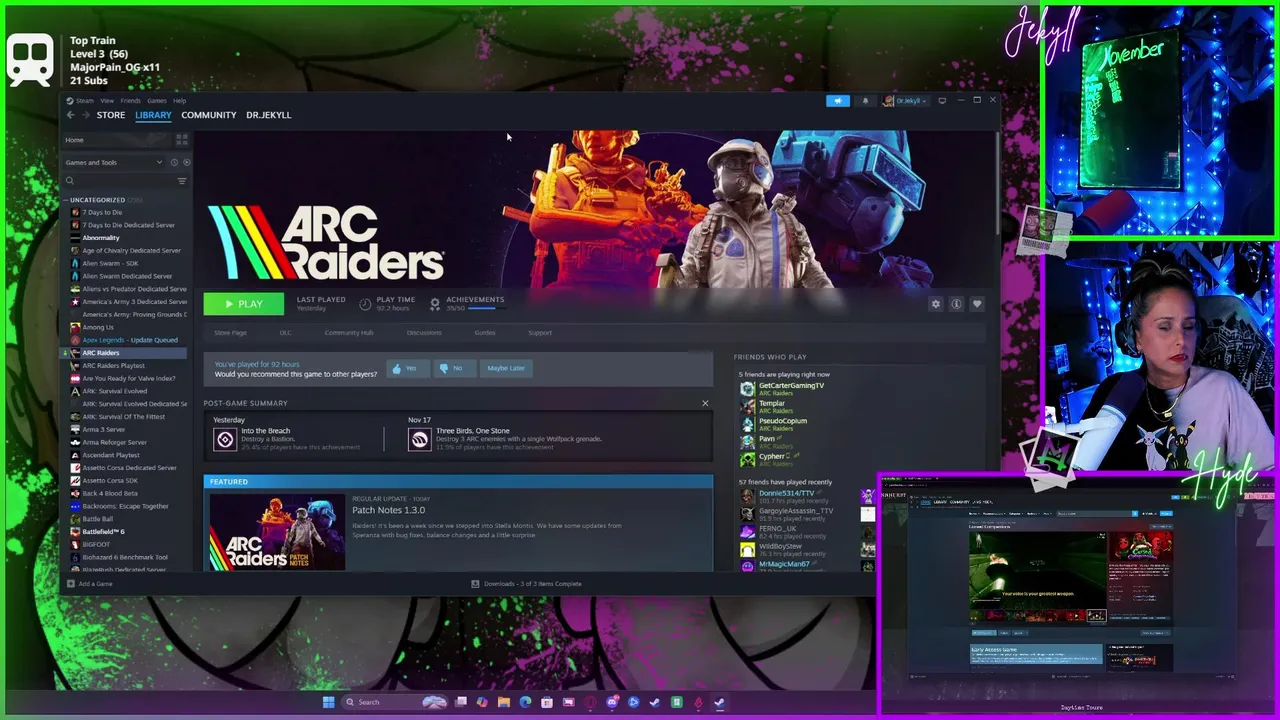Select Back 4 Blood Beta in library
Screen dimensions: 1280x720
tap(110, 494)
